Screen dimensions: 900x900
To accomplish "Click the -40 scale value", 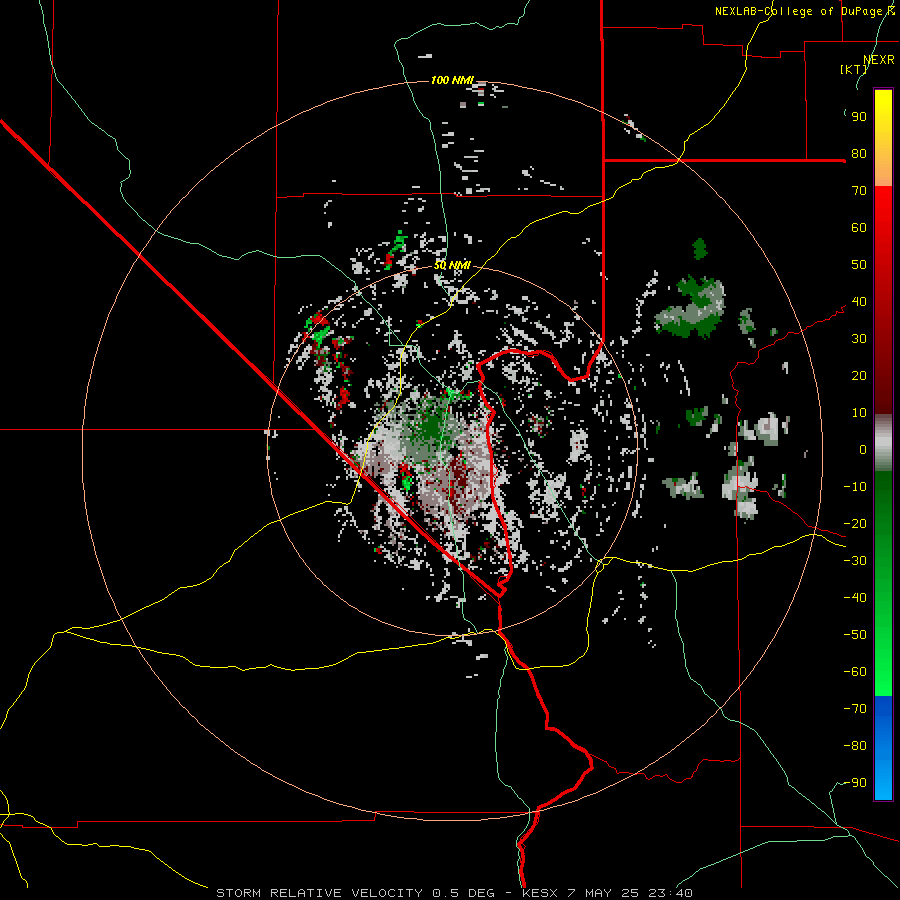I will point(855,598).
